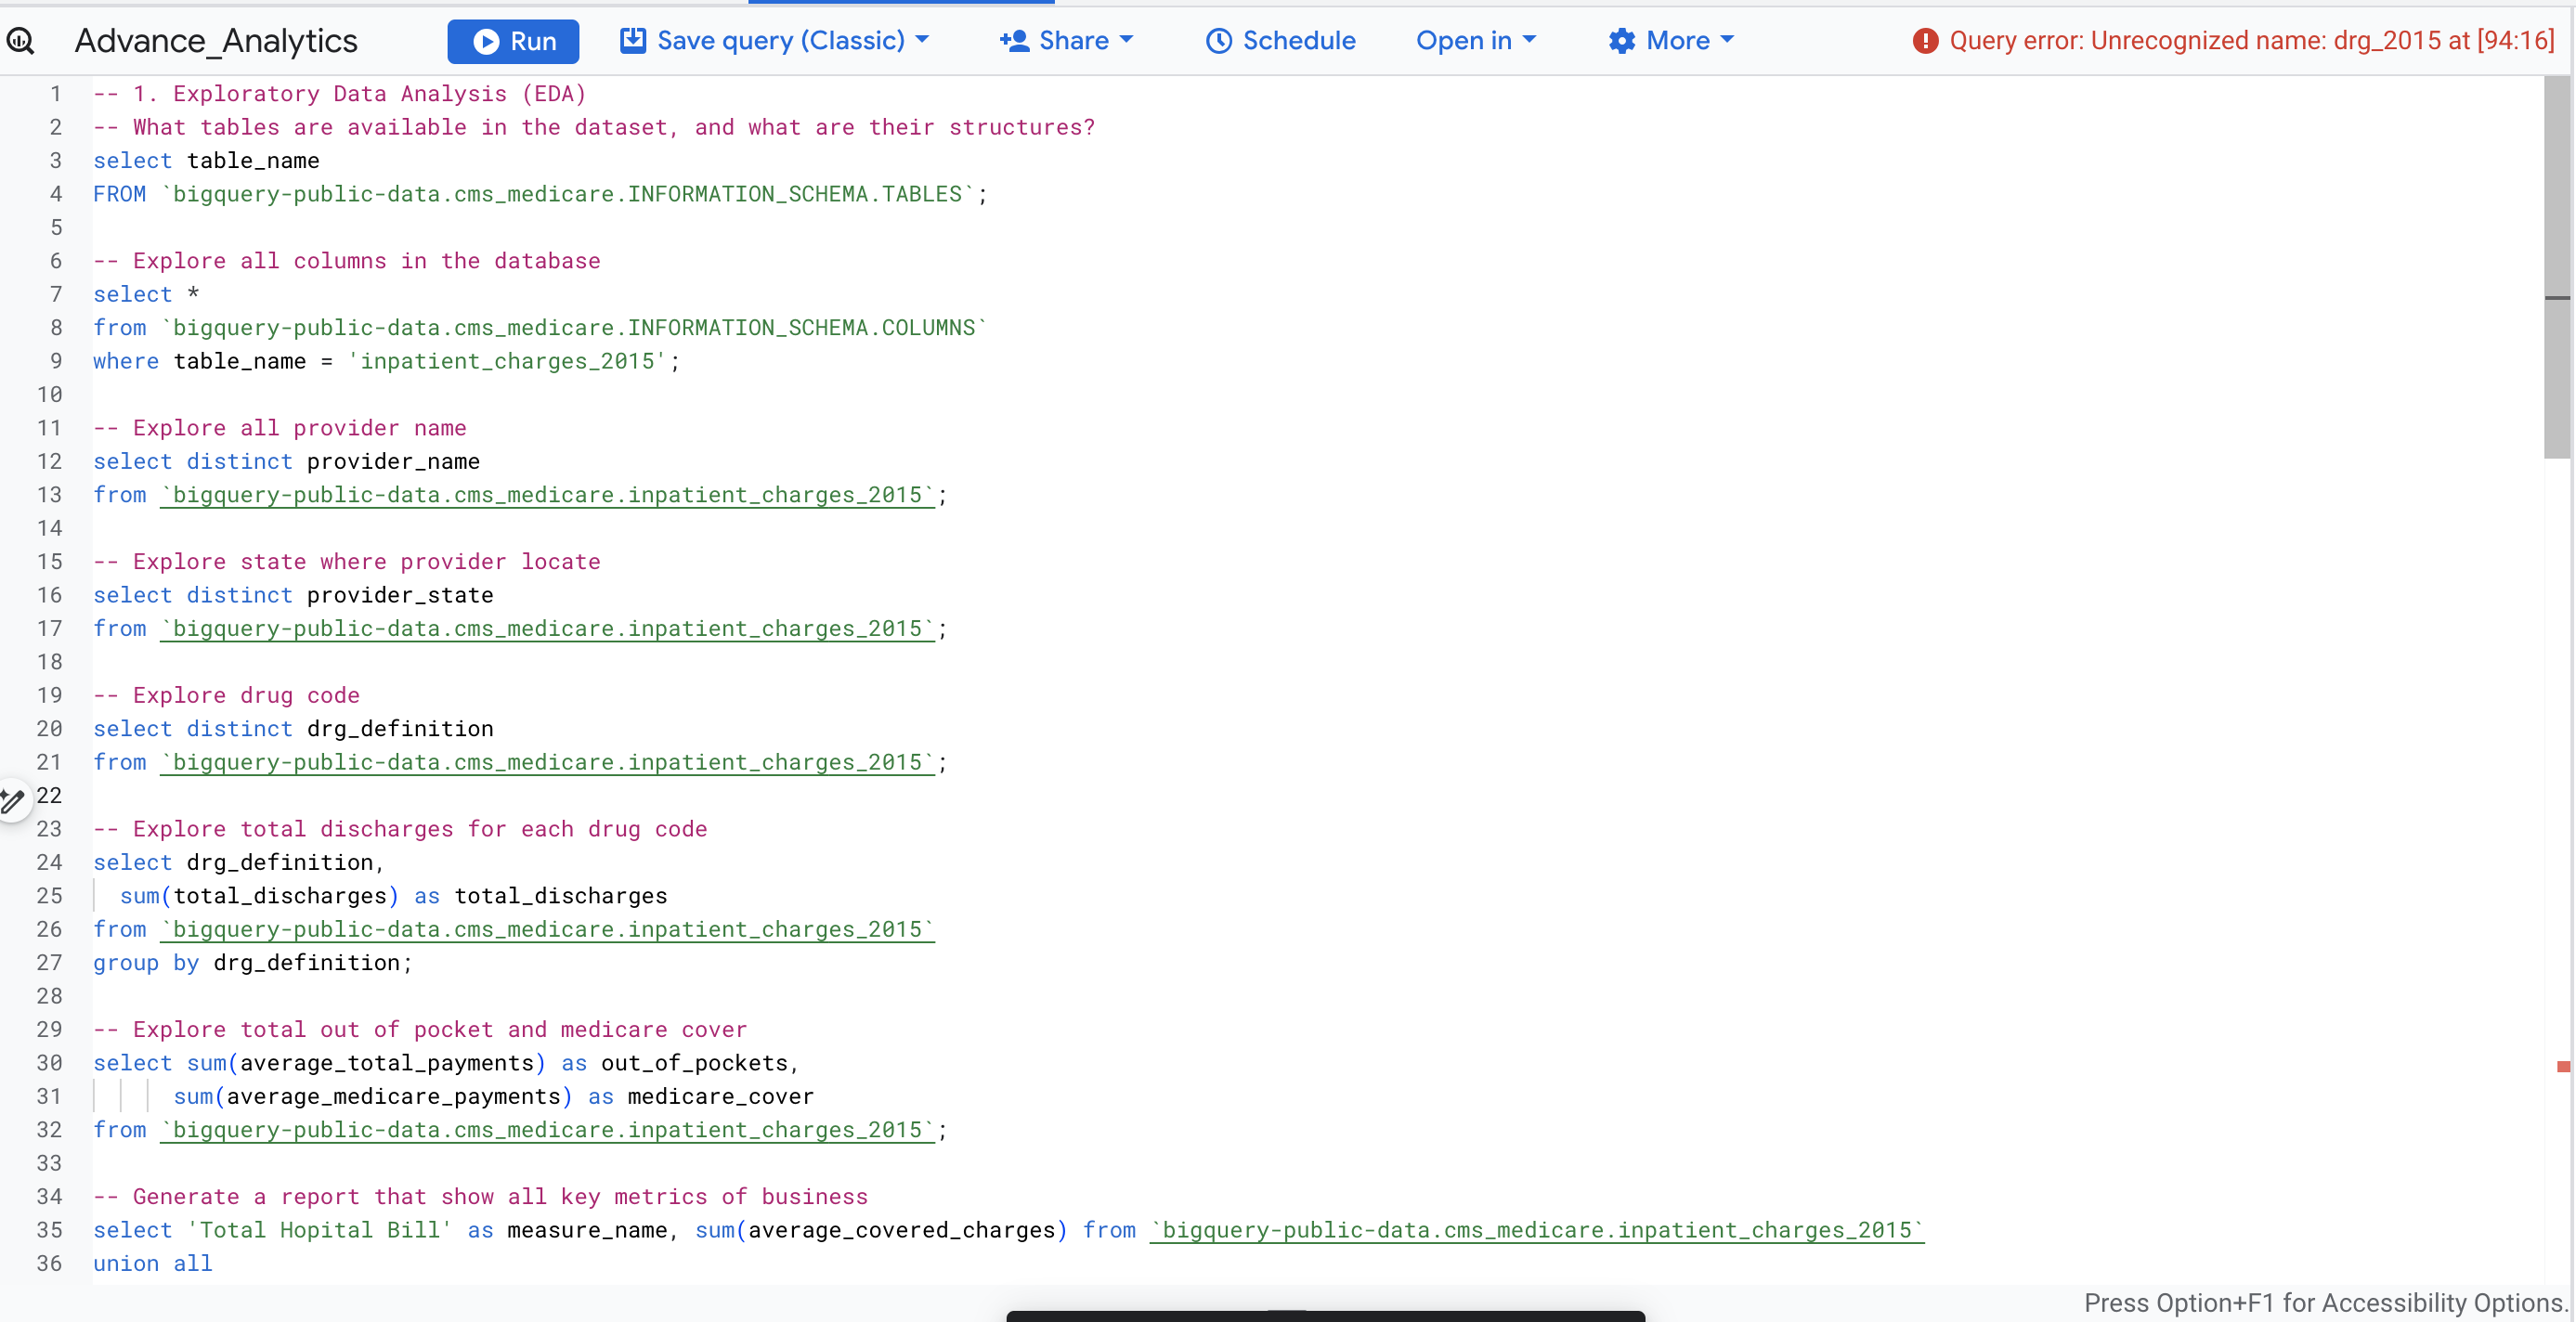
Task: Click the INFORMATION_SCHEMA.COLUMNS line
Action: (x=540, y=328)
